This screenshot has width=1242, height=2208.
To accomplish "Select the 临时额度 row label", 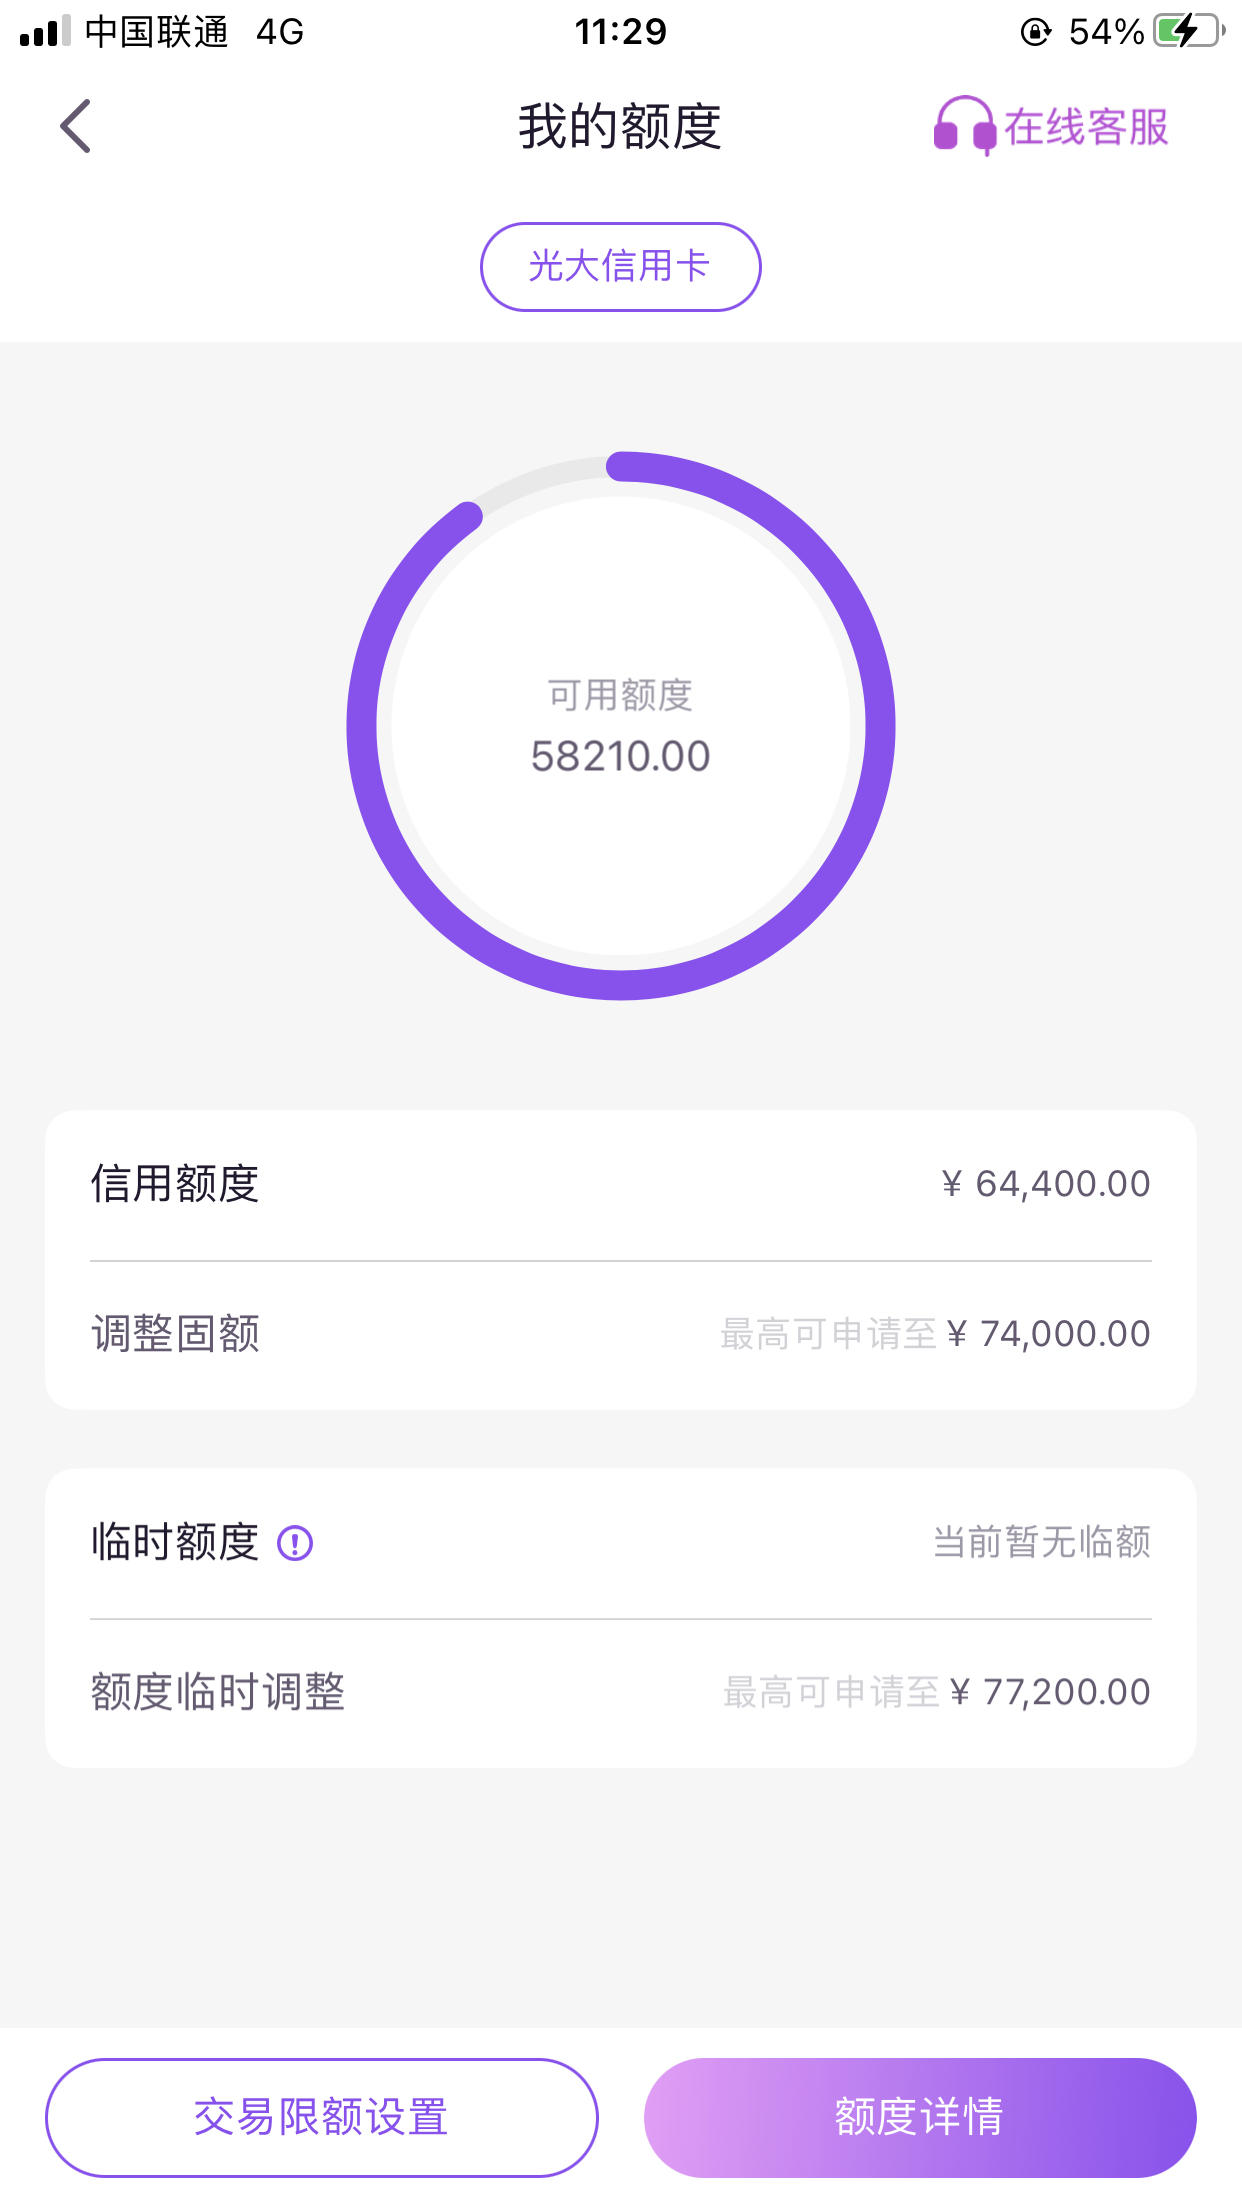I will [x=175, y=1542].
